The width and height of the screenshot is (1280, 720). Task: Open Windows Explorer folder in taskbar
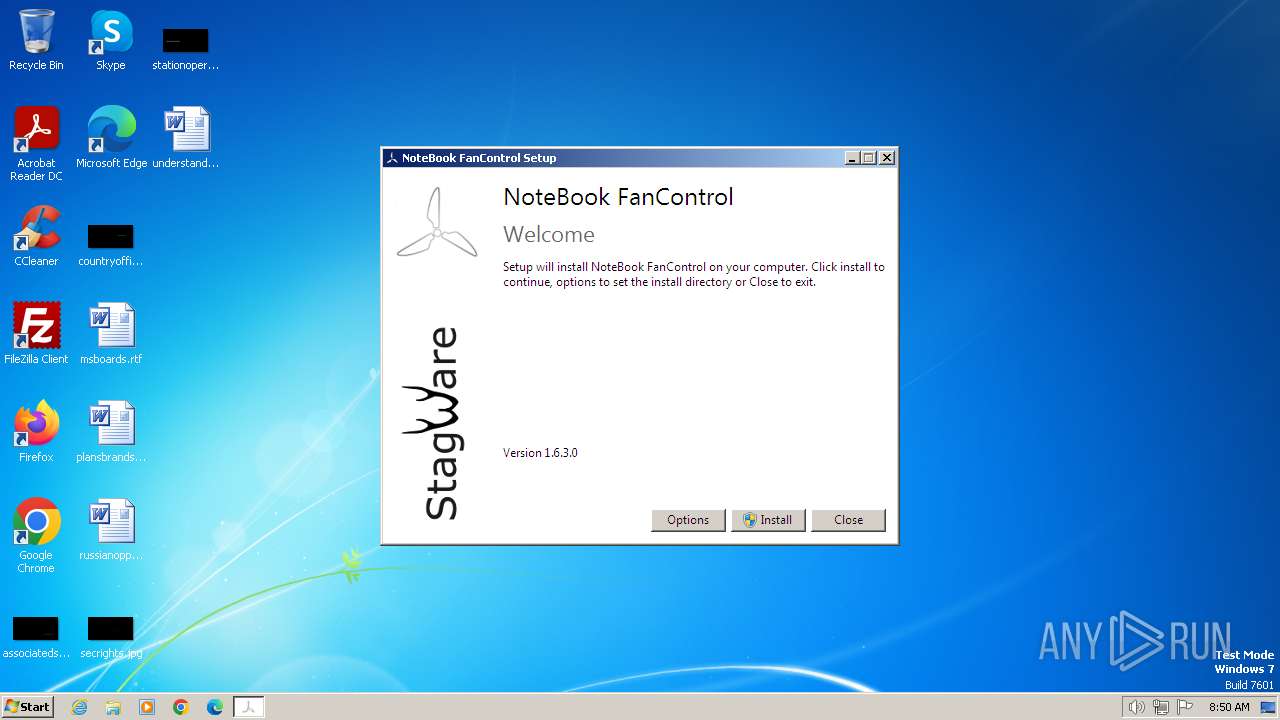coord(113,707)
